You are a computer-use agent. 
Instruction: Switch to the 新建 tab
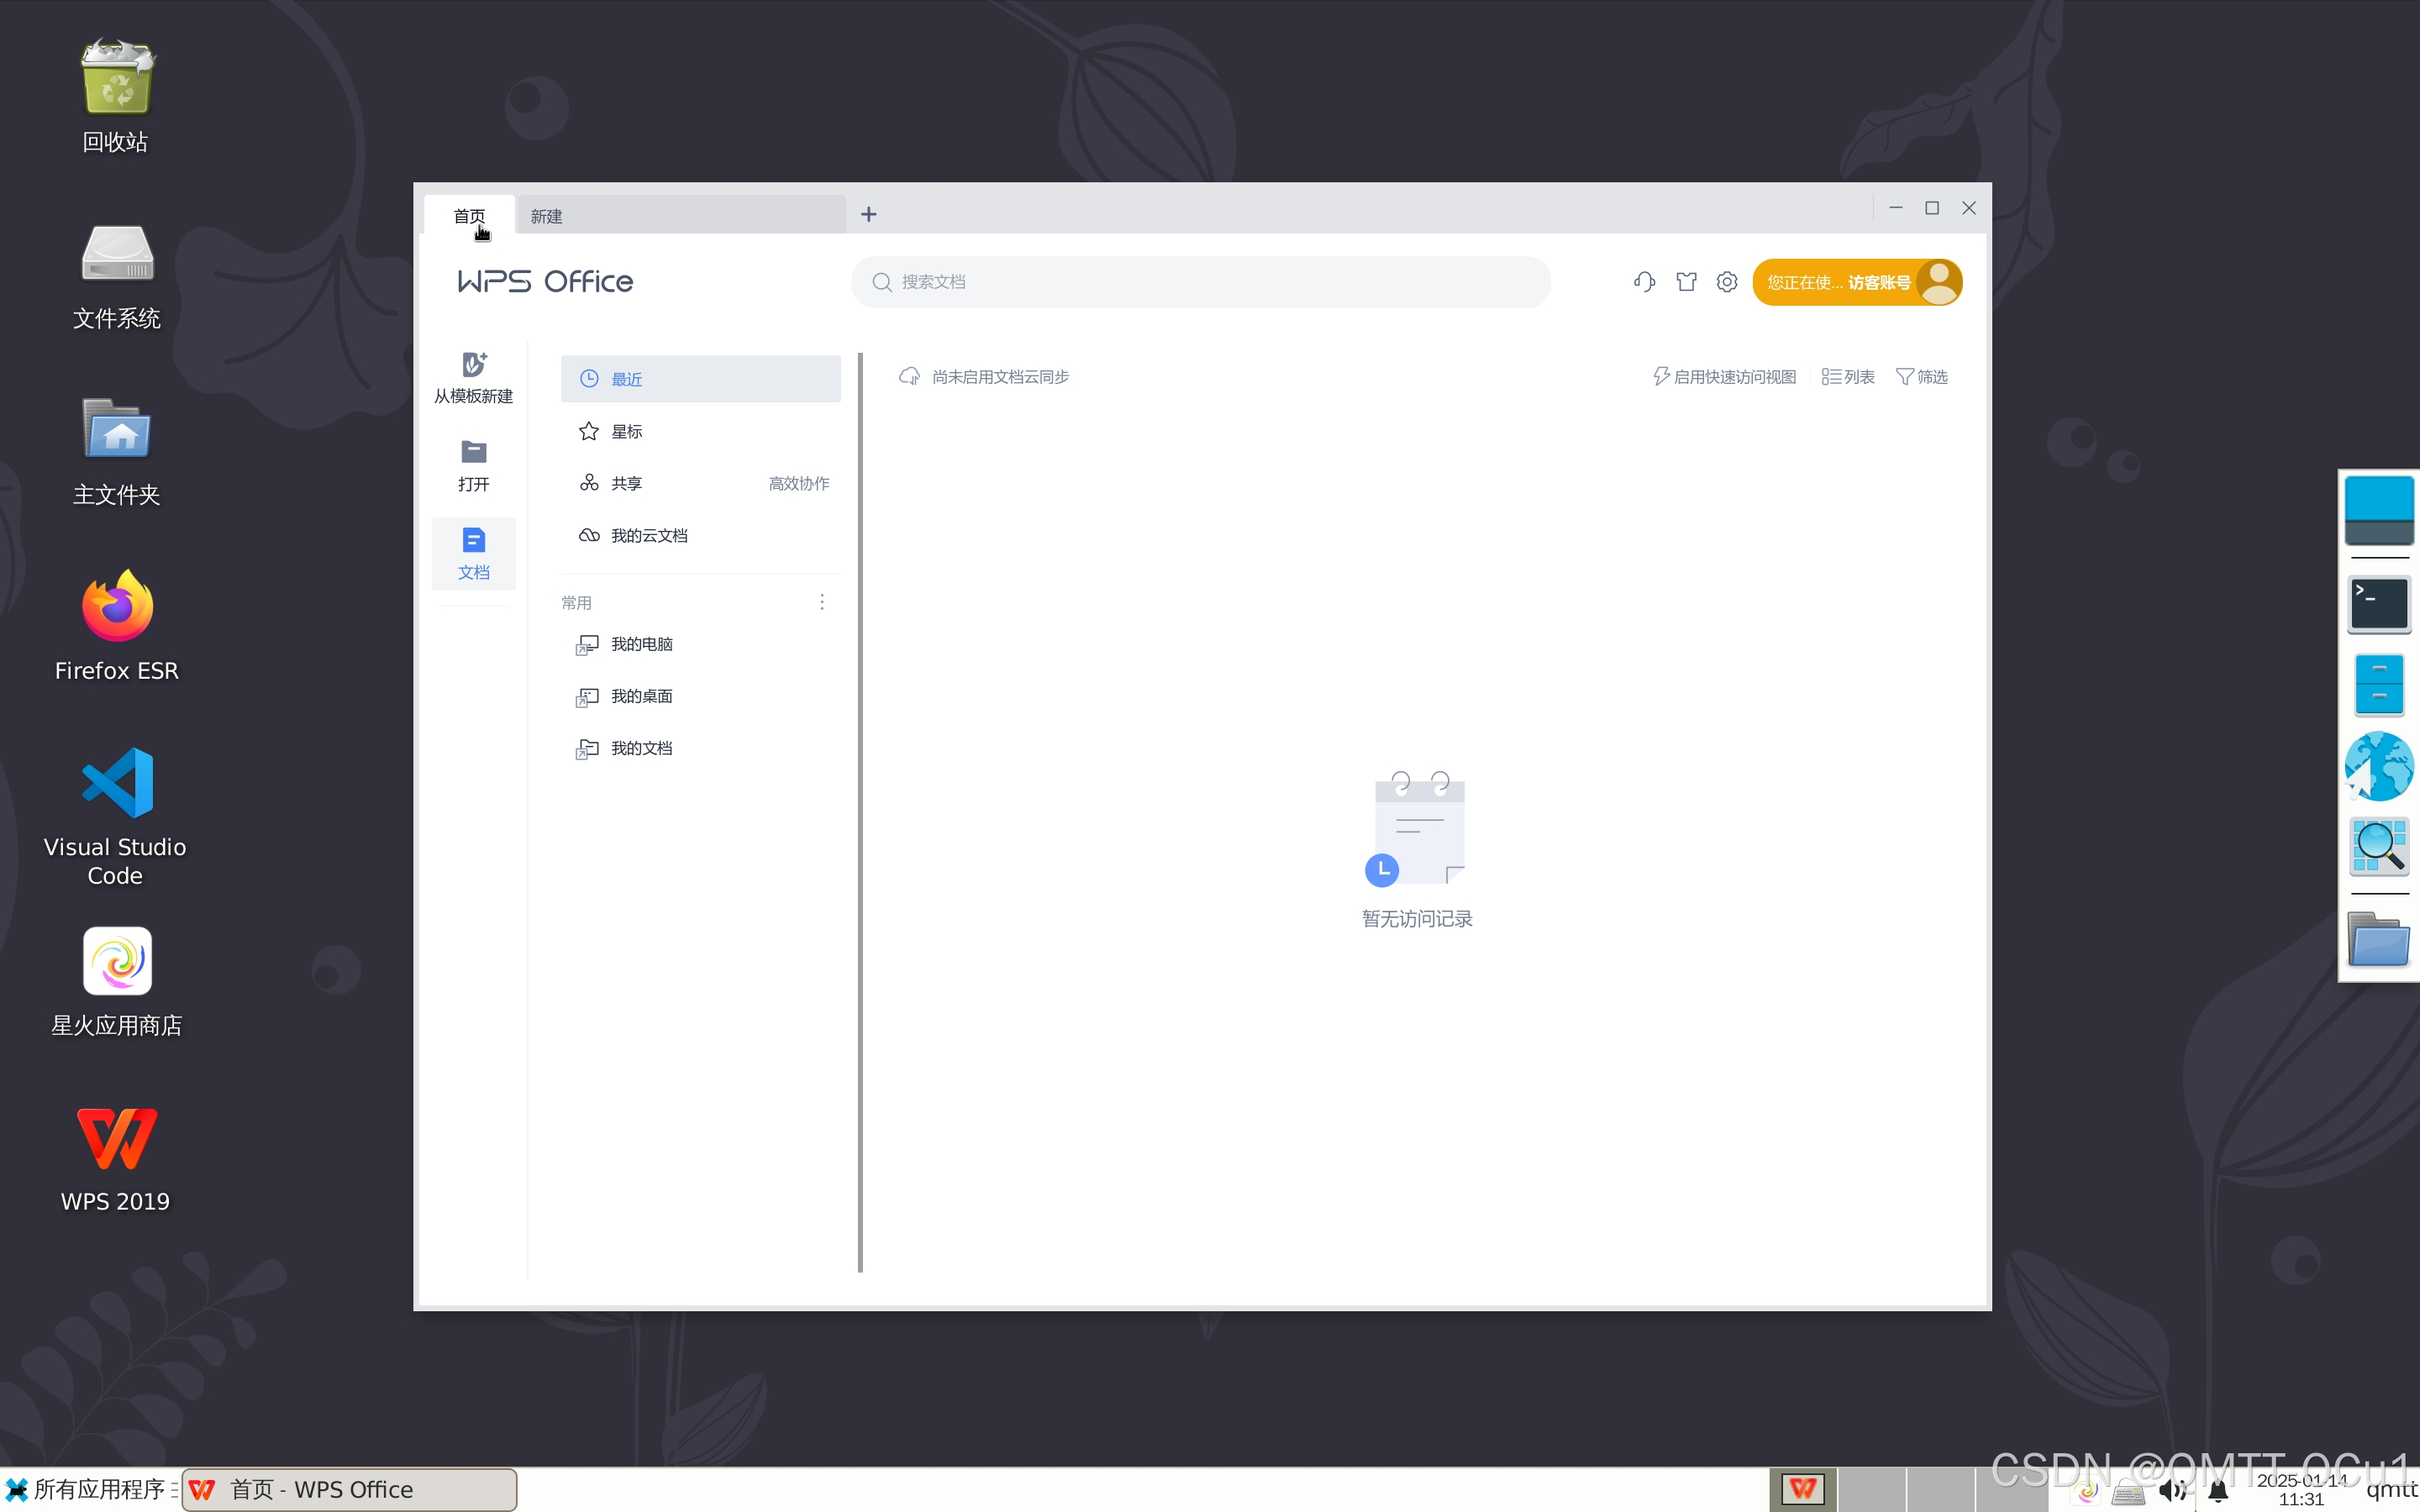tap(547, 216)
